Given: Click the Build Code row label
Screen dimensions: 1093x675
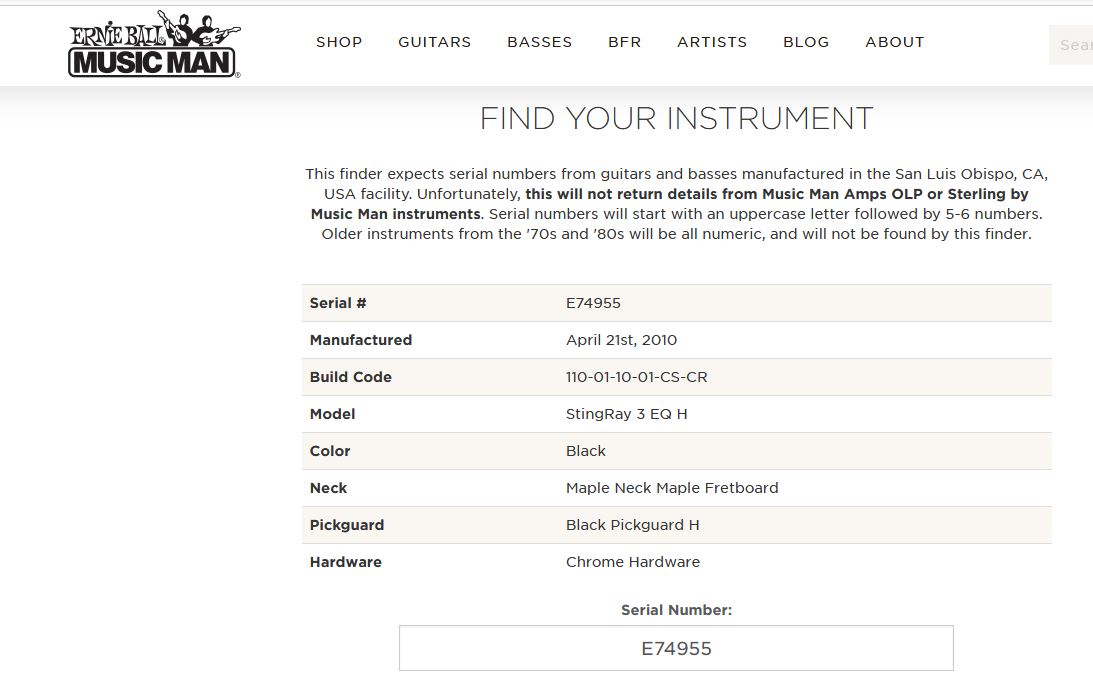Looking at the screenshot, I should (x=351, y=377).
